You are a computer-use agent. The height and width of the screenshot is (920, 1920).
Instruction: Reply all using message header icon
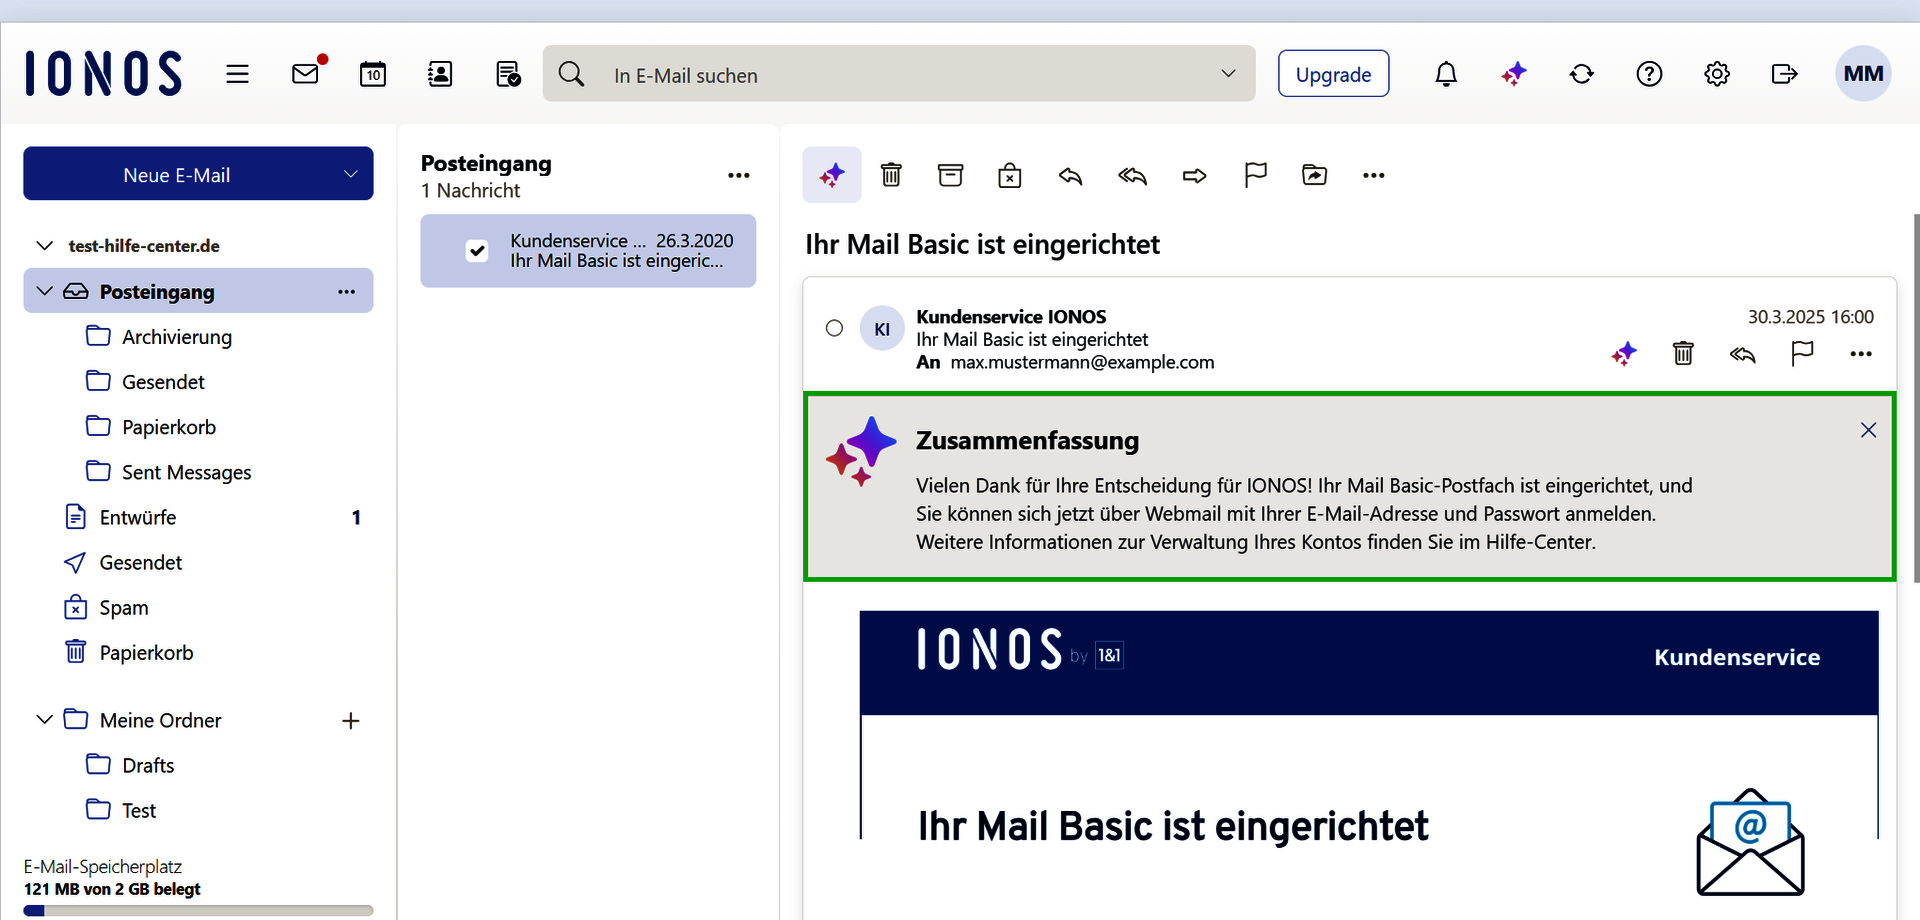(1743, 354)
